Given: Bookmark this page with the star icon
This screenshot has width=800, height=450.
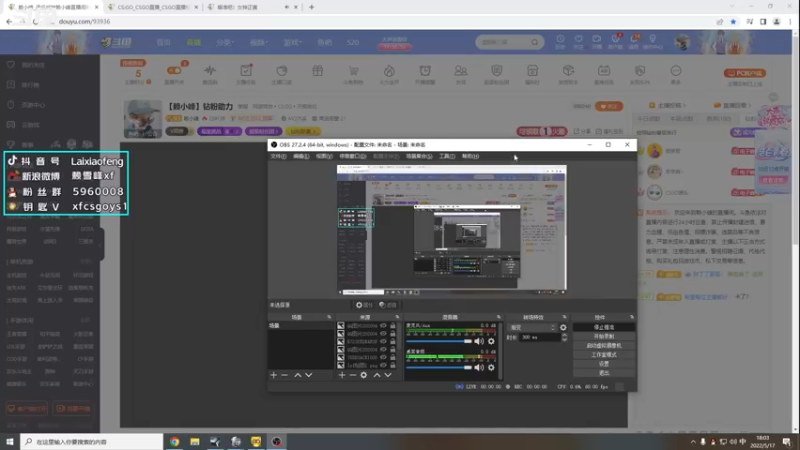Looking at the screenshot, I should (733, 22).
